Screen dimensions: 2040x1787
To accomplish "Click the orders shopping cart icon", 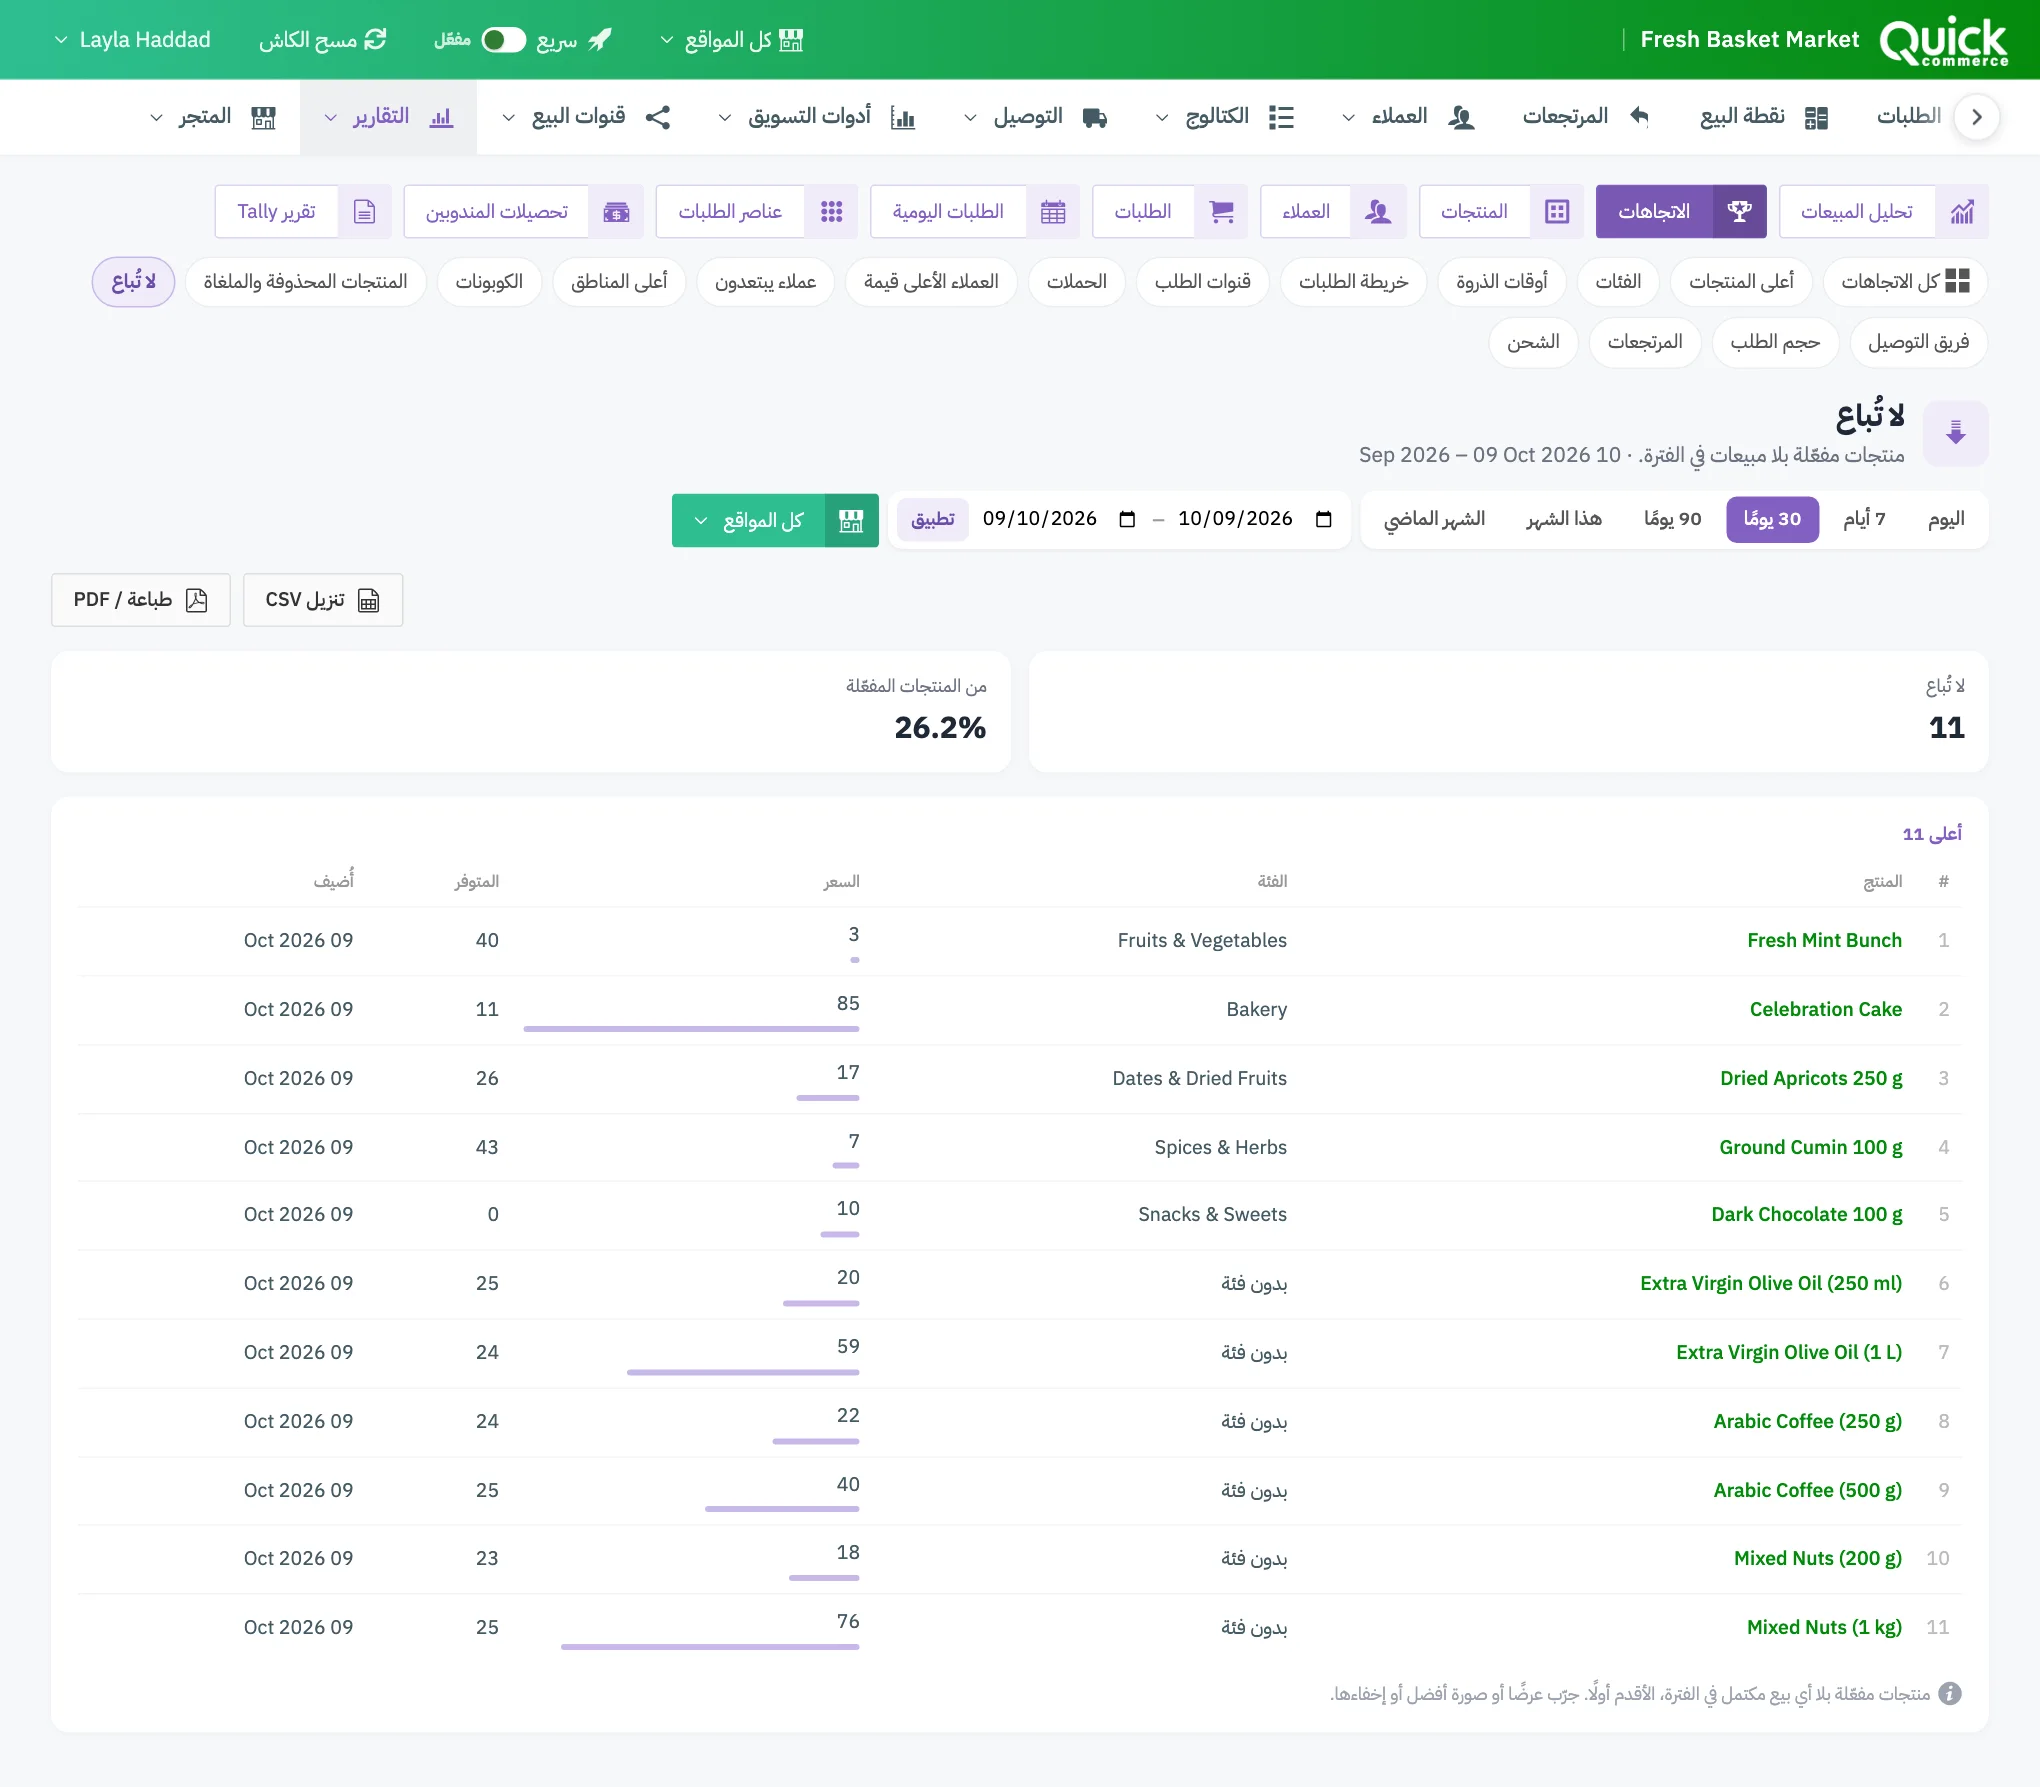I will tap(1221, 212).
